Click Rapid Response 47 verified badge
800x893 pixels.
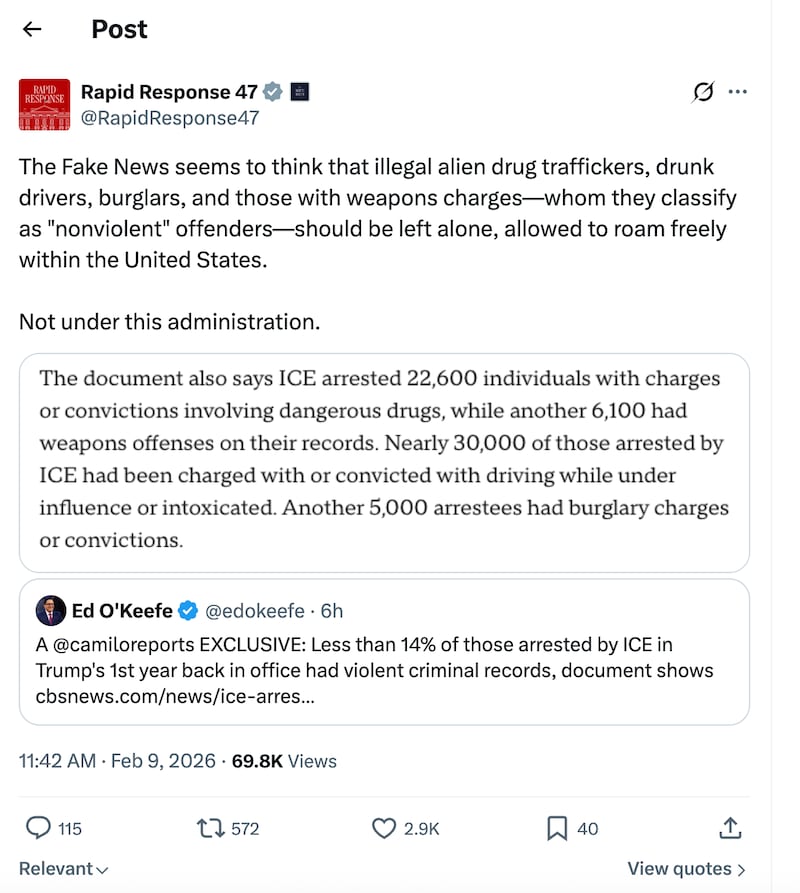(273, 92)
